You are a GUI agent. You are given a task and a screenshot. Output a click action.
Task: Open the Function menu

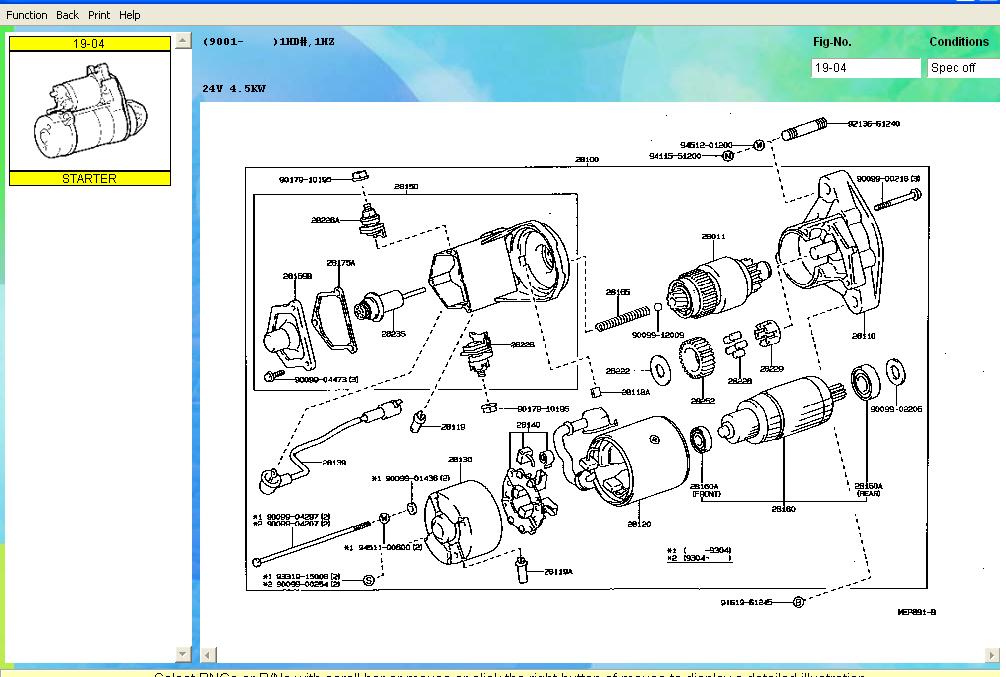(26, 15)
